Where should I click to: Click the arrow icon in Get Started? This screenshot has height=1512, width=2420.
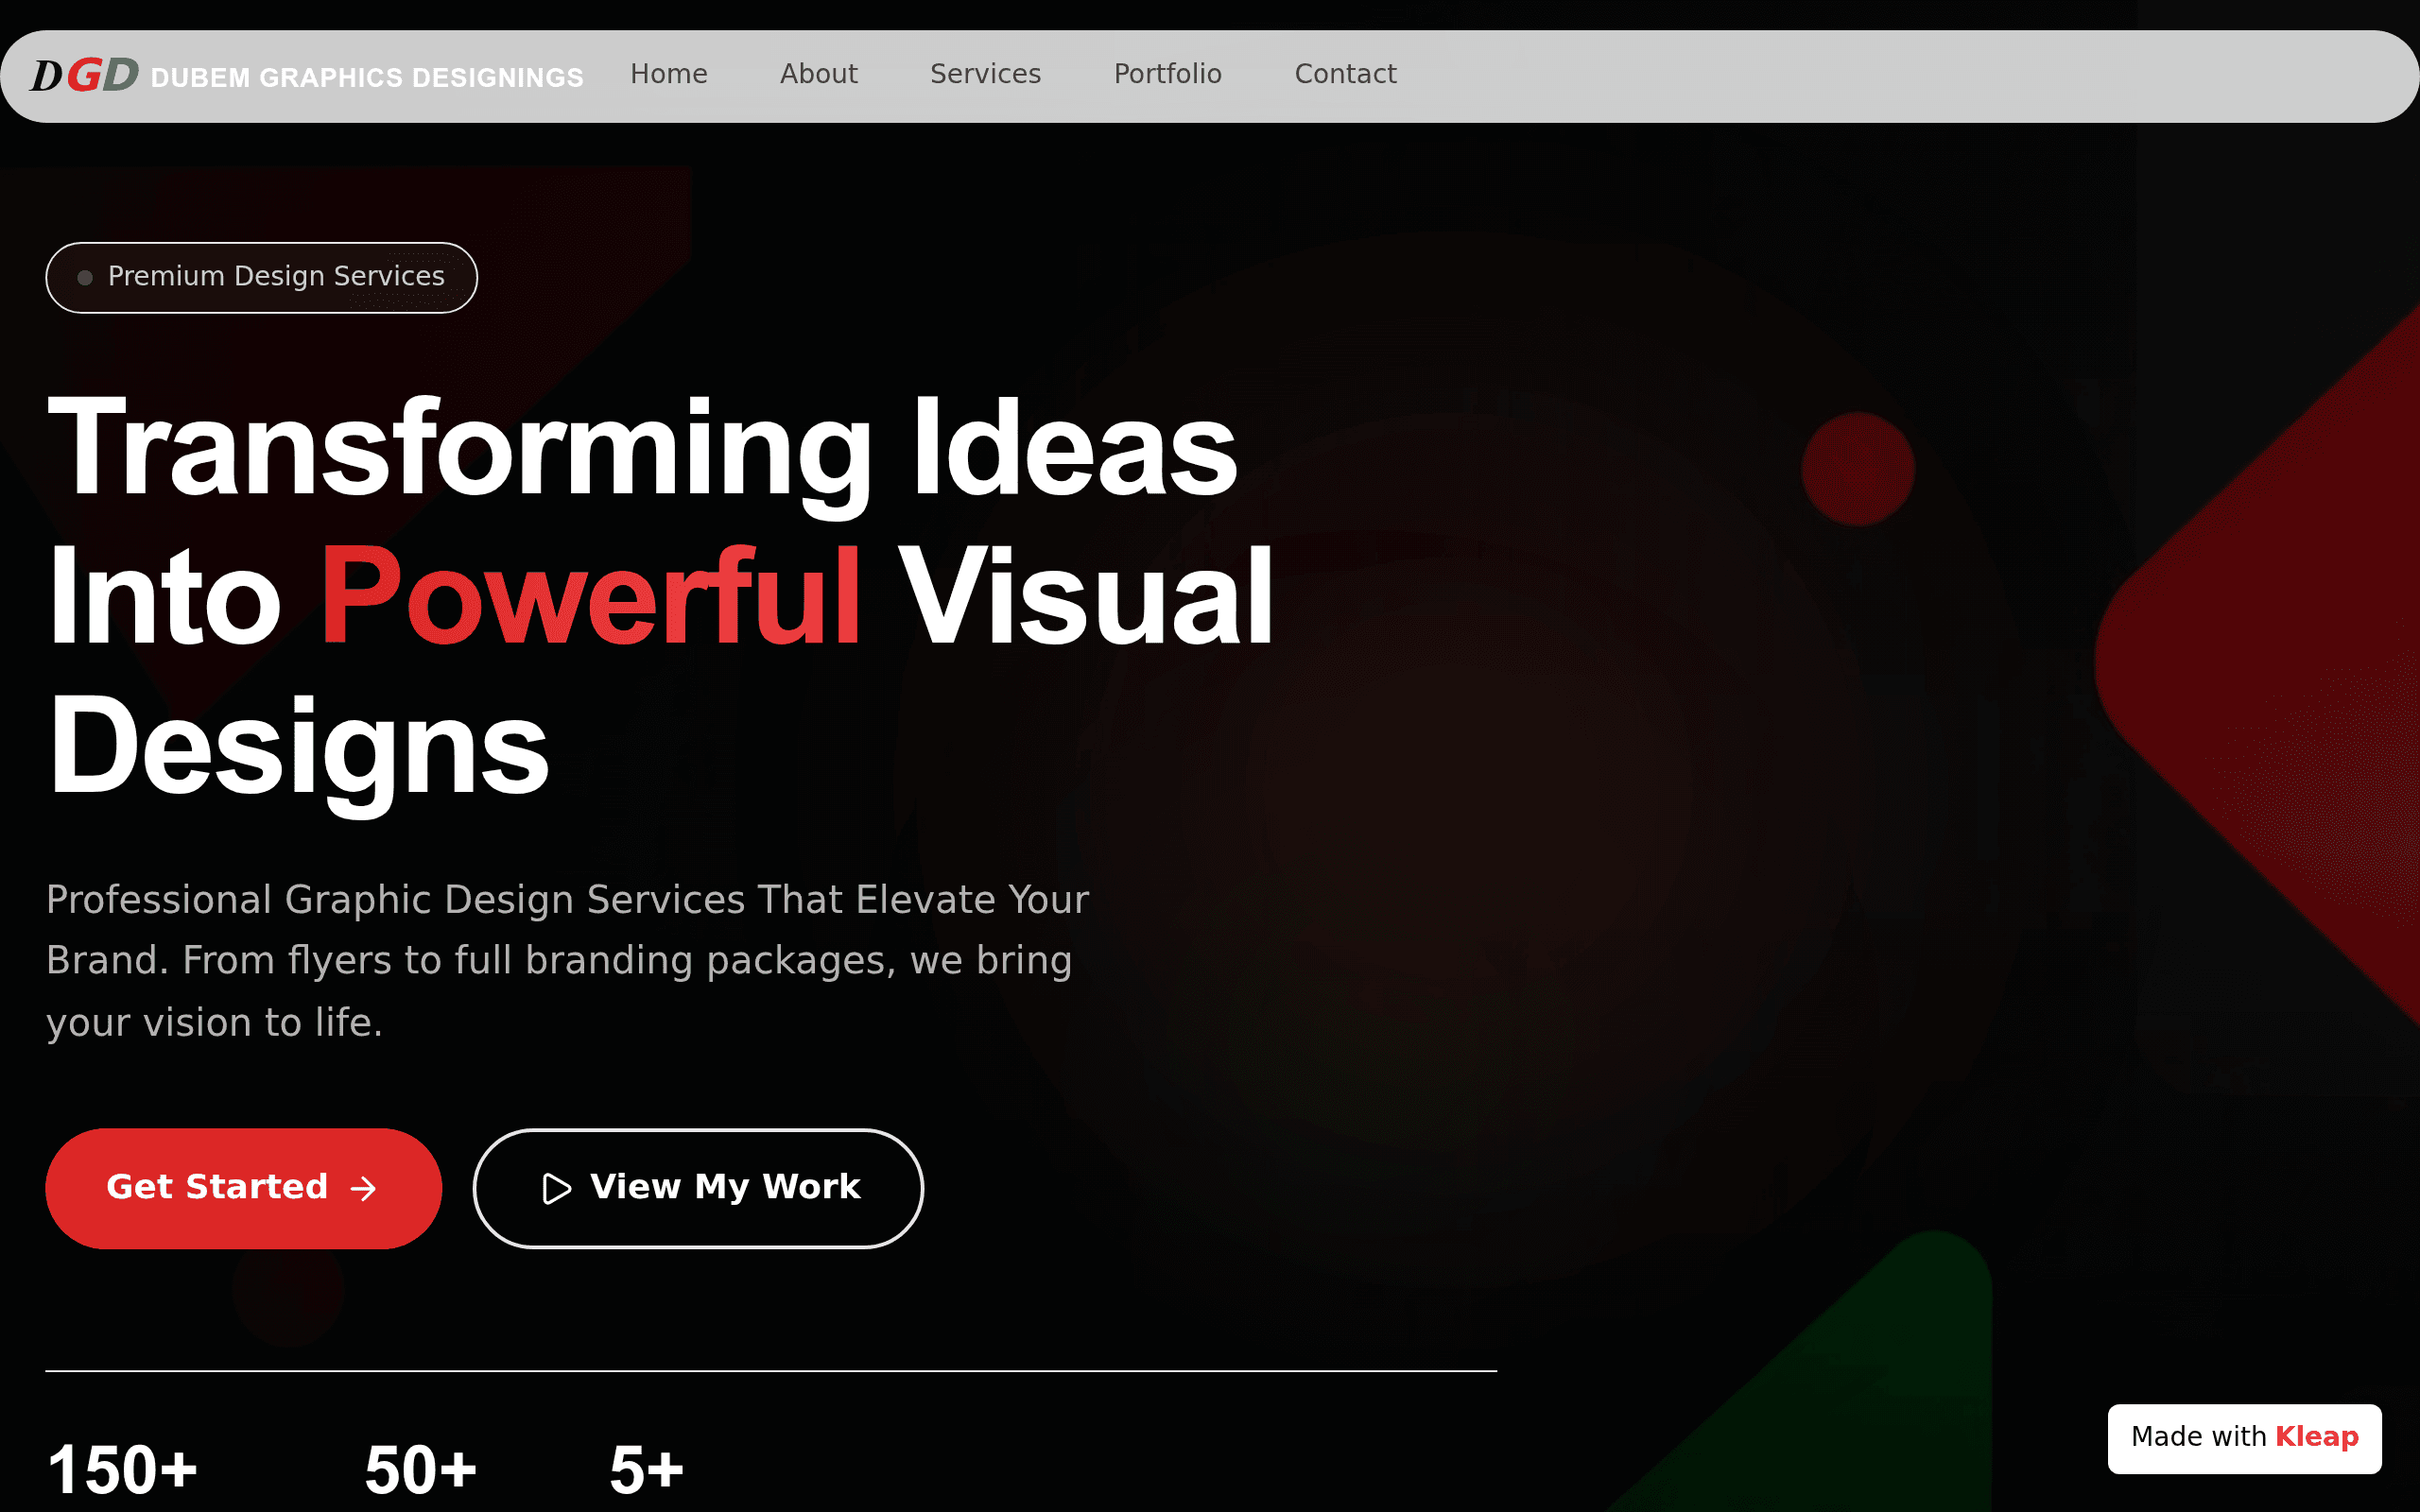click(x=364, y=1188)
